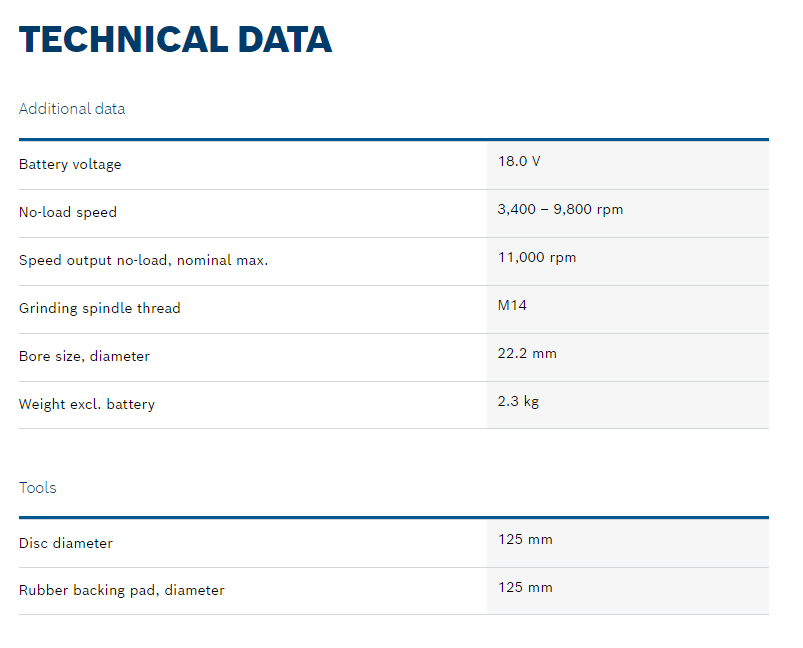This screenshot has width=803, height=648.
Task: Click the Rubber backing pad, diameter label
Action: click(x=121, y=590)
